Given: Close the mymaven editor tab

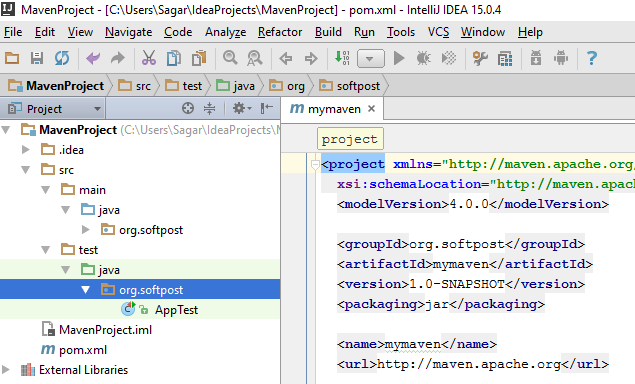Looking at the screenshot, I should tap(371, 109).
